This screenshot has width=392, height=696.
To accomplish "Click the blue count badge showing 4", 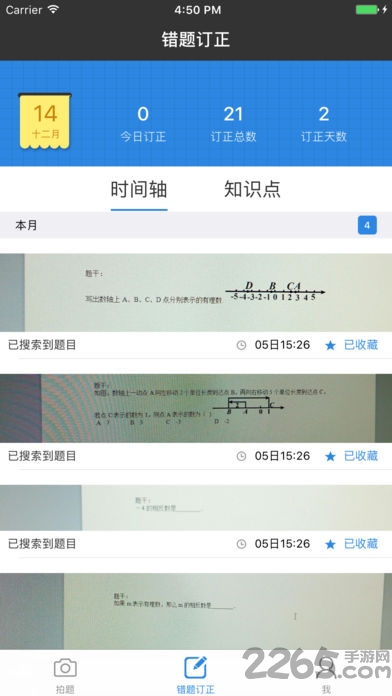I will pyautogui.click(x=367, y=225).
